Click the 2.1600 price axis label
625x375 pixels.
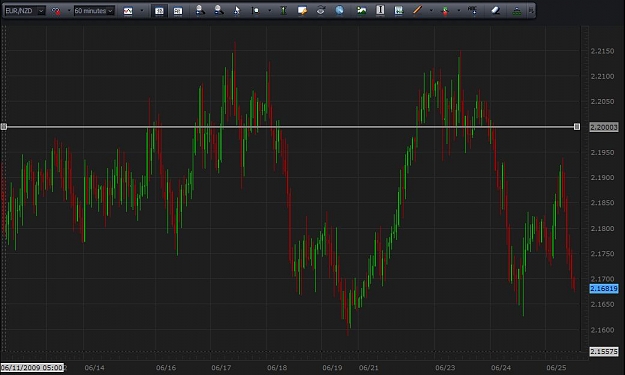[602, 330]
